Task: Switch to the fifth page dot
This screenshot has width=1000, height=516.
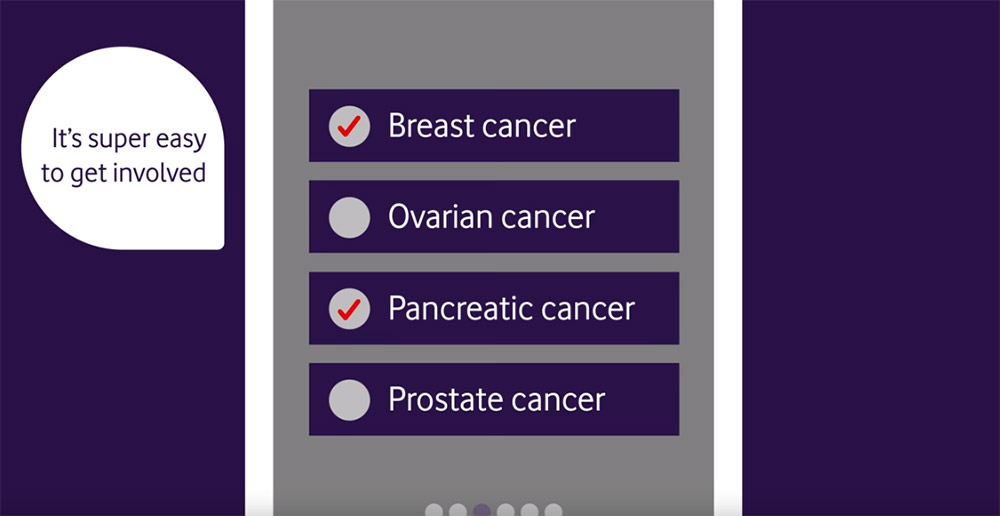Action: coord(530,511)
